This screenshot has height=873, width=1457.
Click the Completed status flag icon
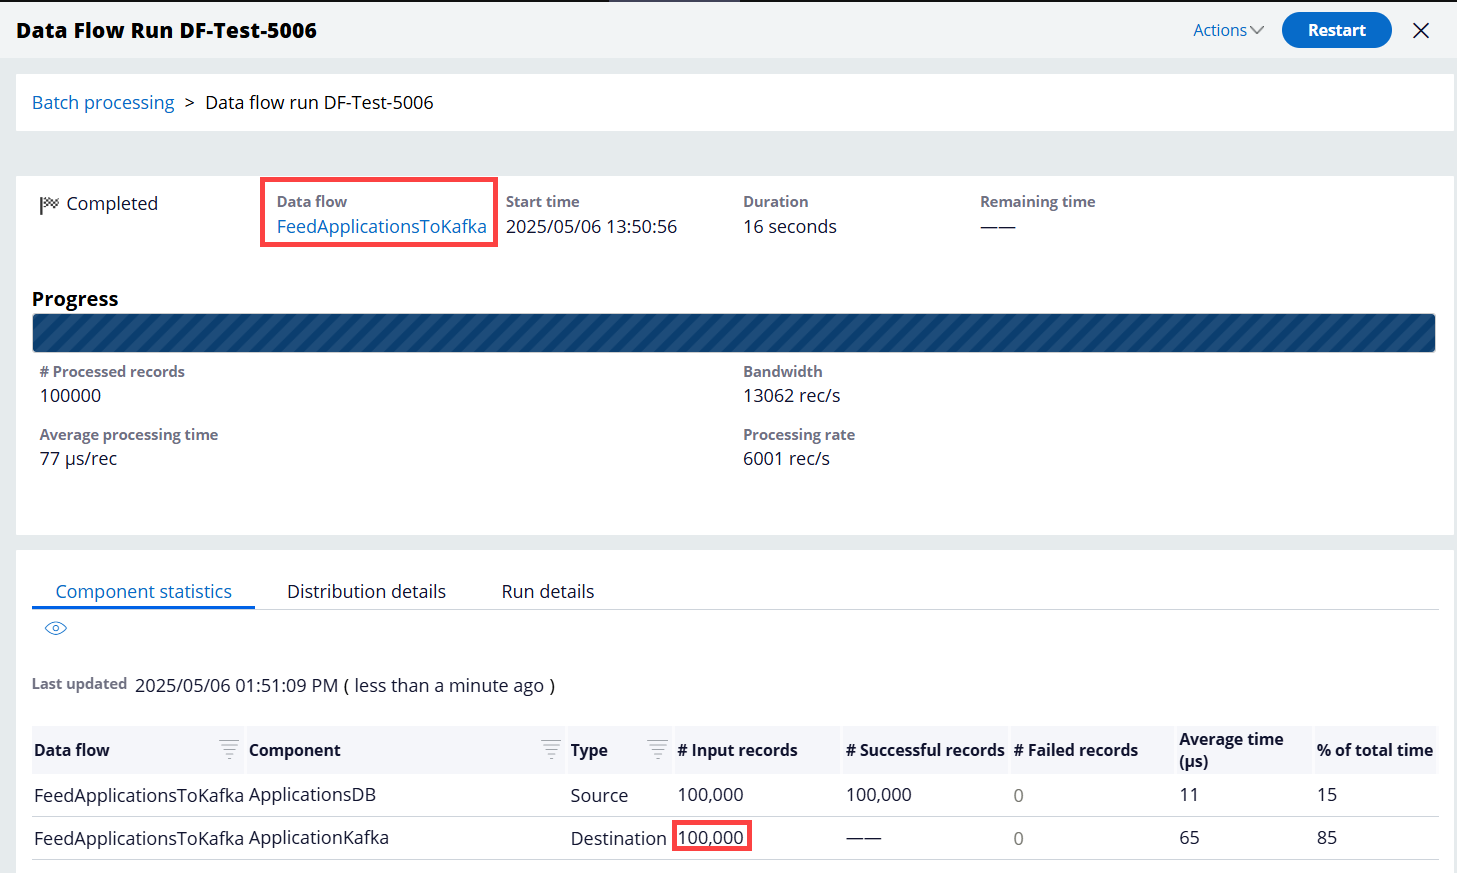click(x=49, y=204)
